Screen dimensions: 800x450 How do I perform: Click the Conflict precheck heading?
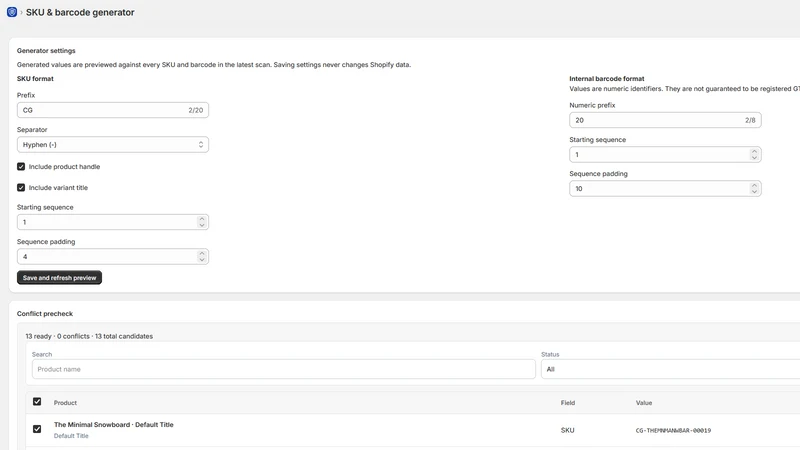pos(45,314)
